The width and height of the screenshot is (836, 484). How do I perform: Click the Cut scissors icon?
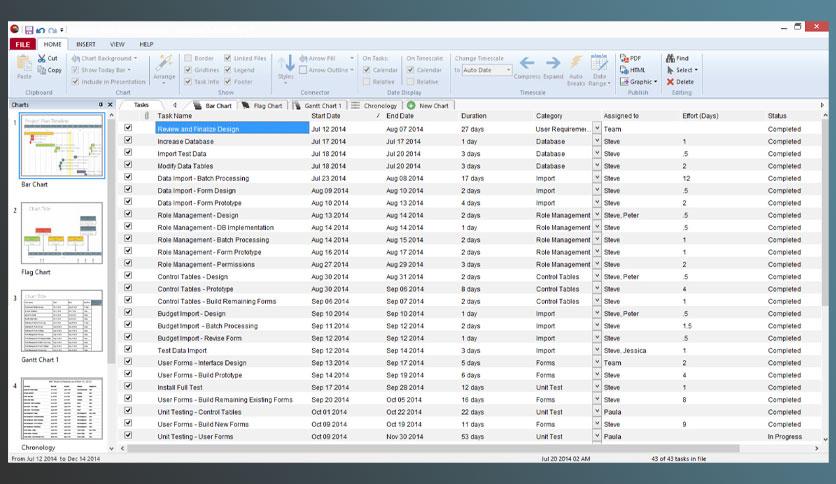coord(42,58)
